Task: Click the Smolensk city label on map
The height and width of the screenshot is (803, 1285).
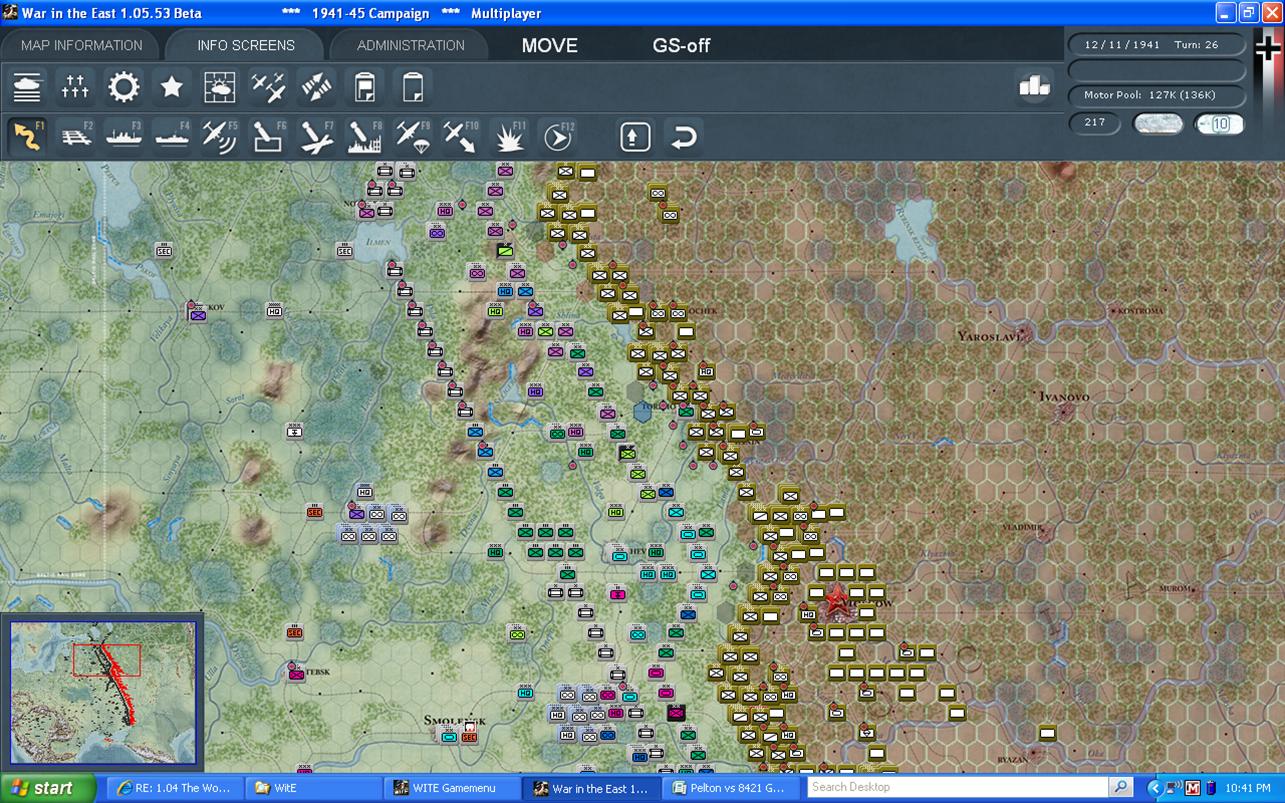Action: (454, 721)
